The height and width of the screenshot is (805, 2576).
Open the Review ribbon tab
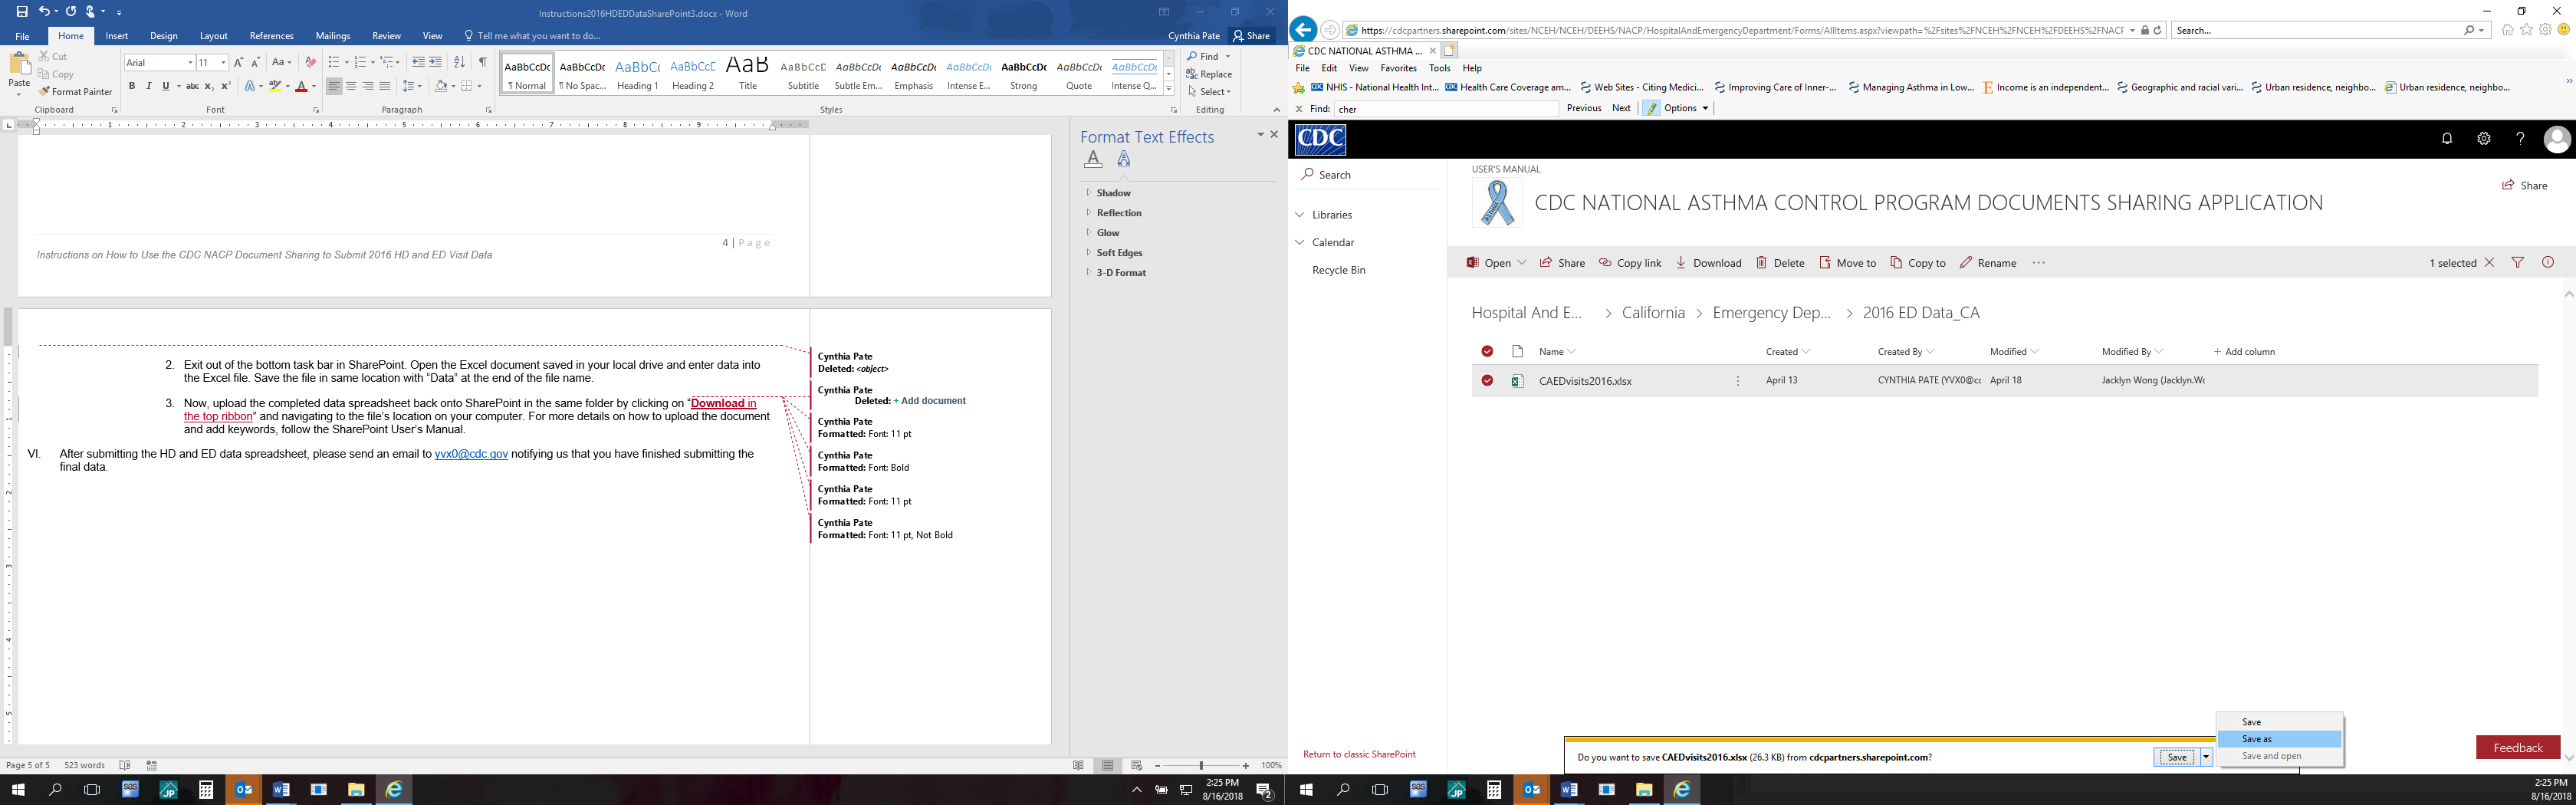point(386,36)
